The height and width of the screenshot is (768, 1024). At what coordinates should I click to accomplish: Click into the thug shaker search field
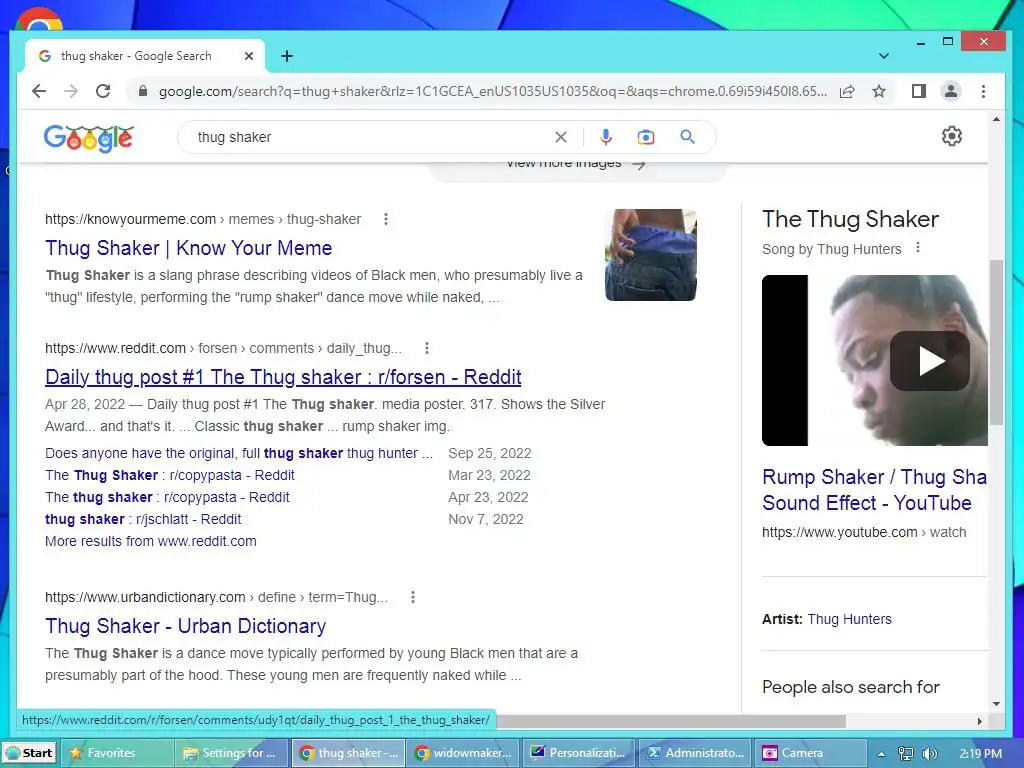tap(372, 137)
